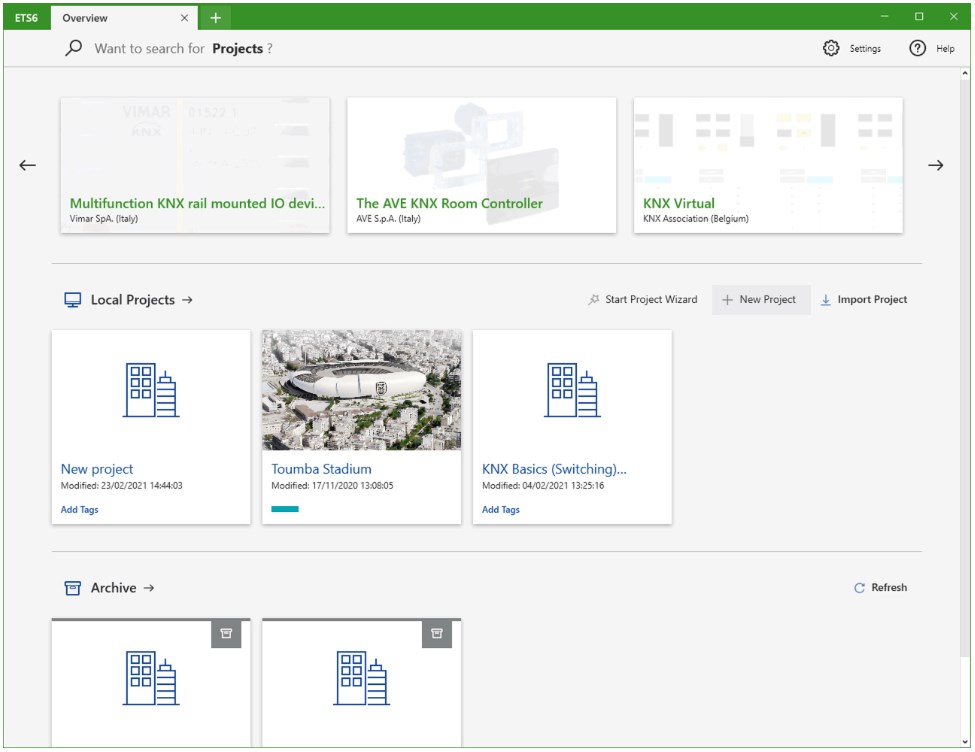
Task: Open Help with the question mark icon
Action: coord(917,48)
